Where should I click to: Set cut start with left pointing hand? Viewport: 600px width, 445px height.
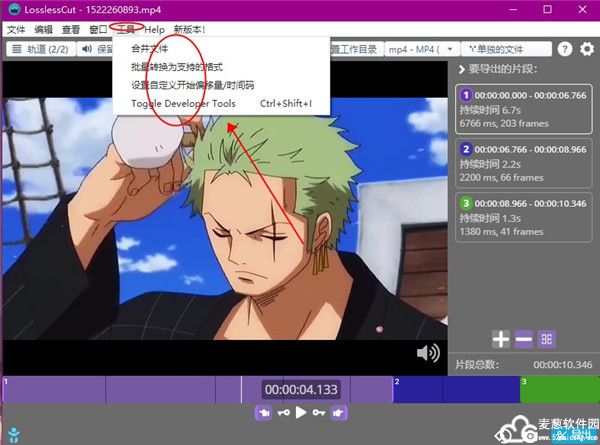(x=264, y=412)
